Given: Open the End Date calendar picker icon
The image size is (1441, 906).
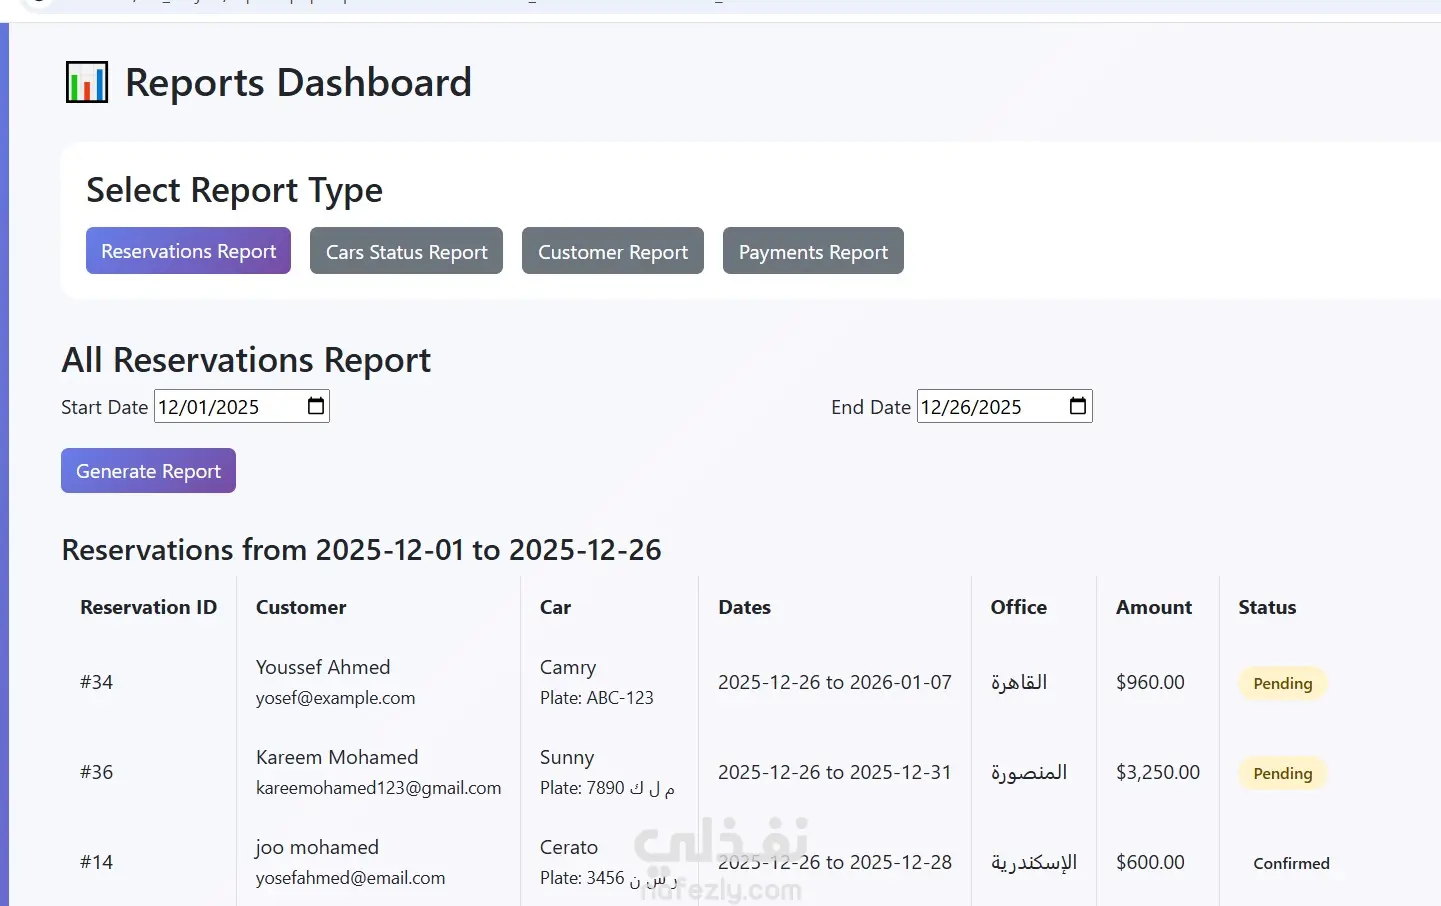Looking at the screenshot, I should (x=1078, y=406).
